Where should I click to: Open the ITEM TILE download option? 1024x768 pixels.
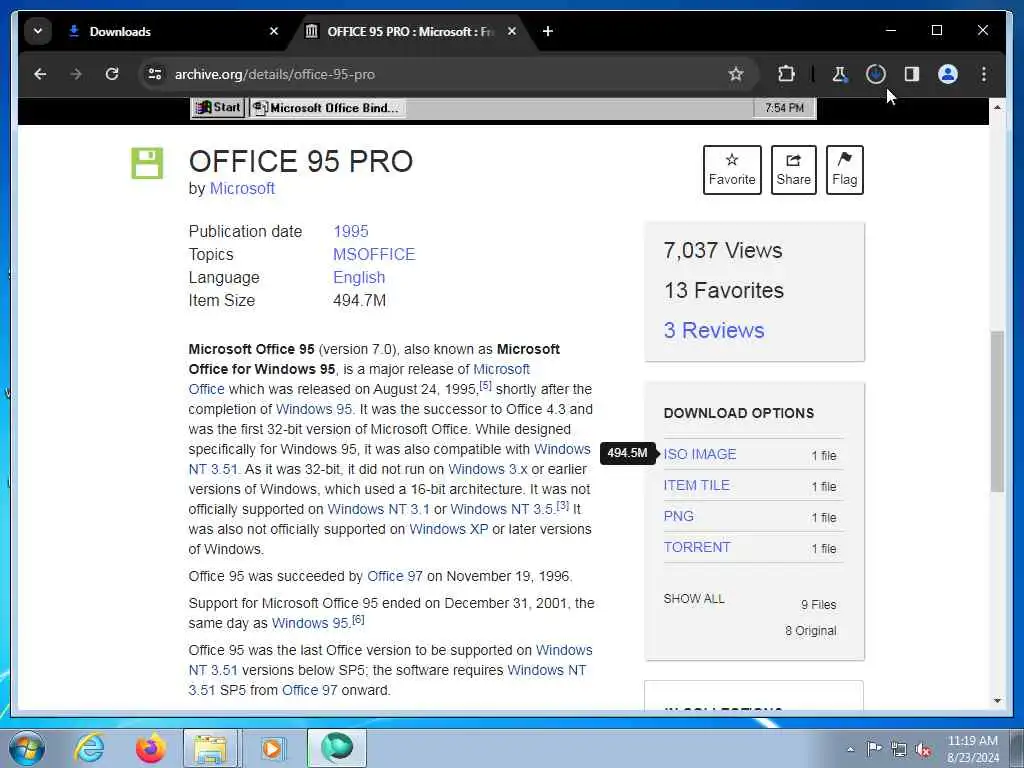pyautogui.click(x=696, y=485)
